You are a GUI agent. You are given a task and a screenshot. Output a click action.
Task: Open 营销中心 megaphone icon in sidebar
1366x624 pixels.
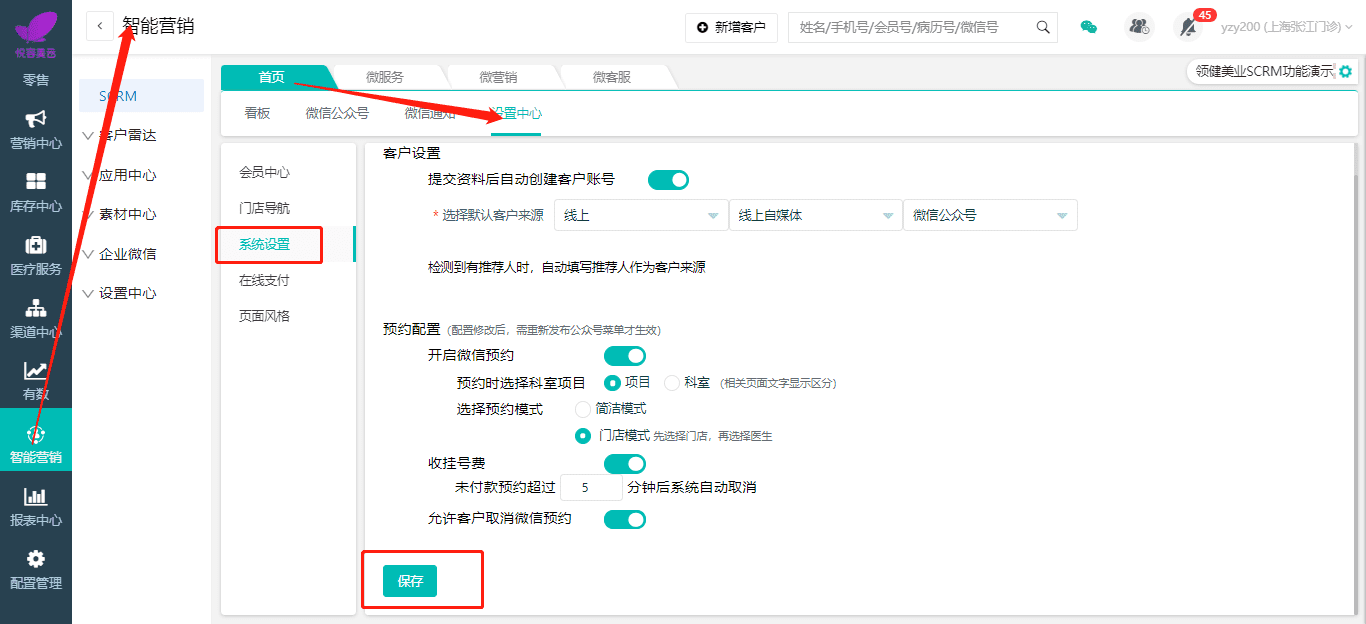click(36, 120)
